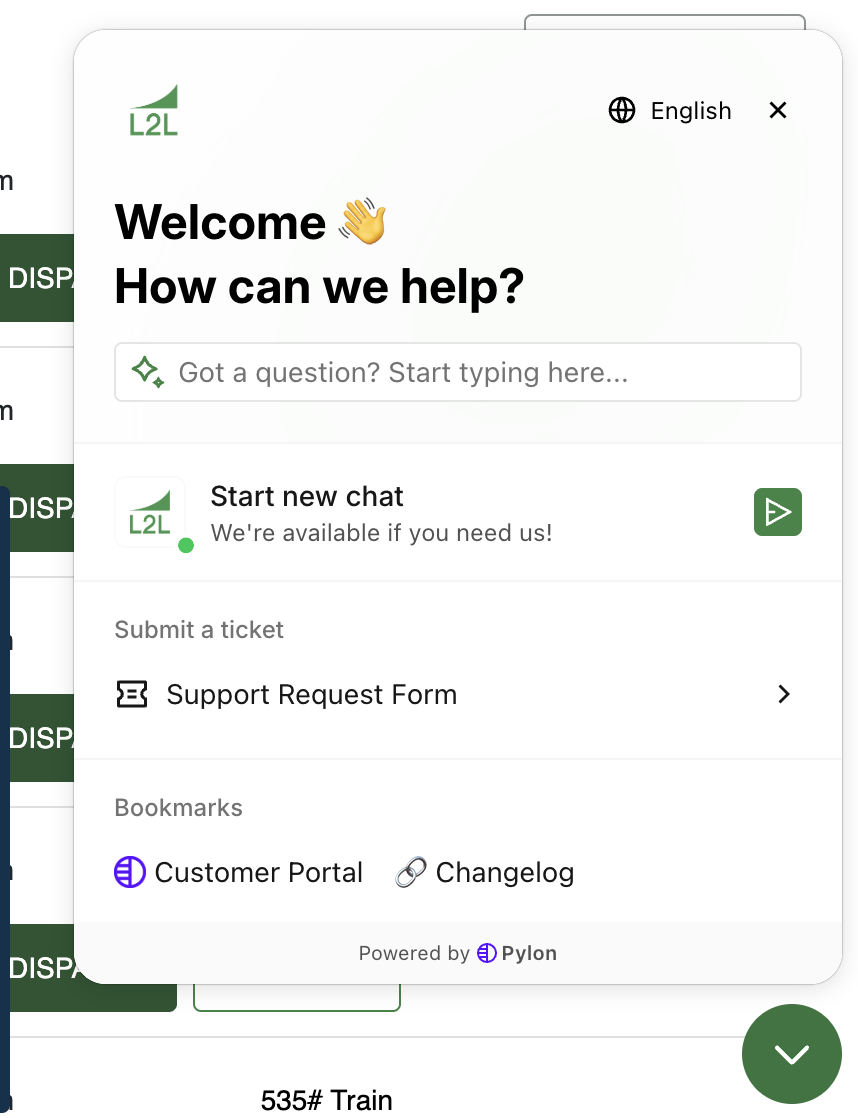This screenshot has width=858, height=1118.
Task: Close the help widget with X
Action: coord(777,110)
